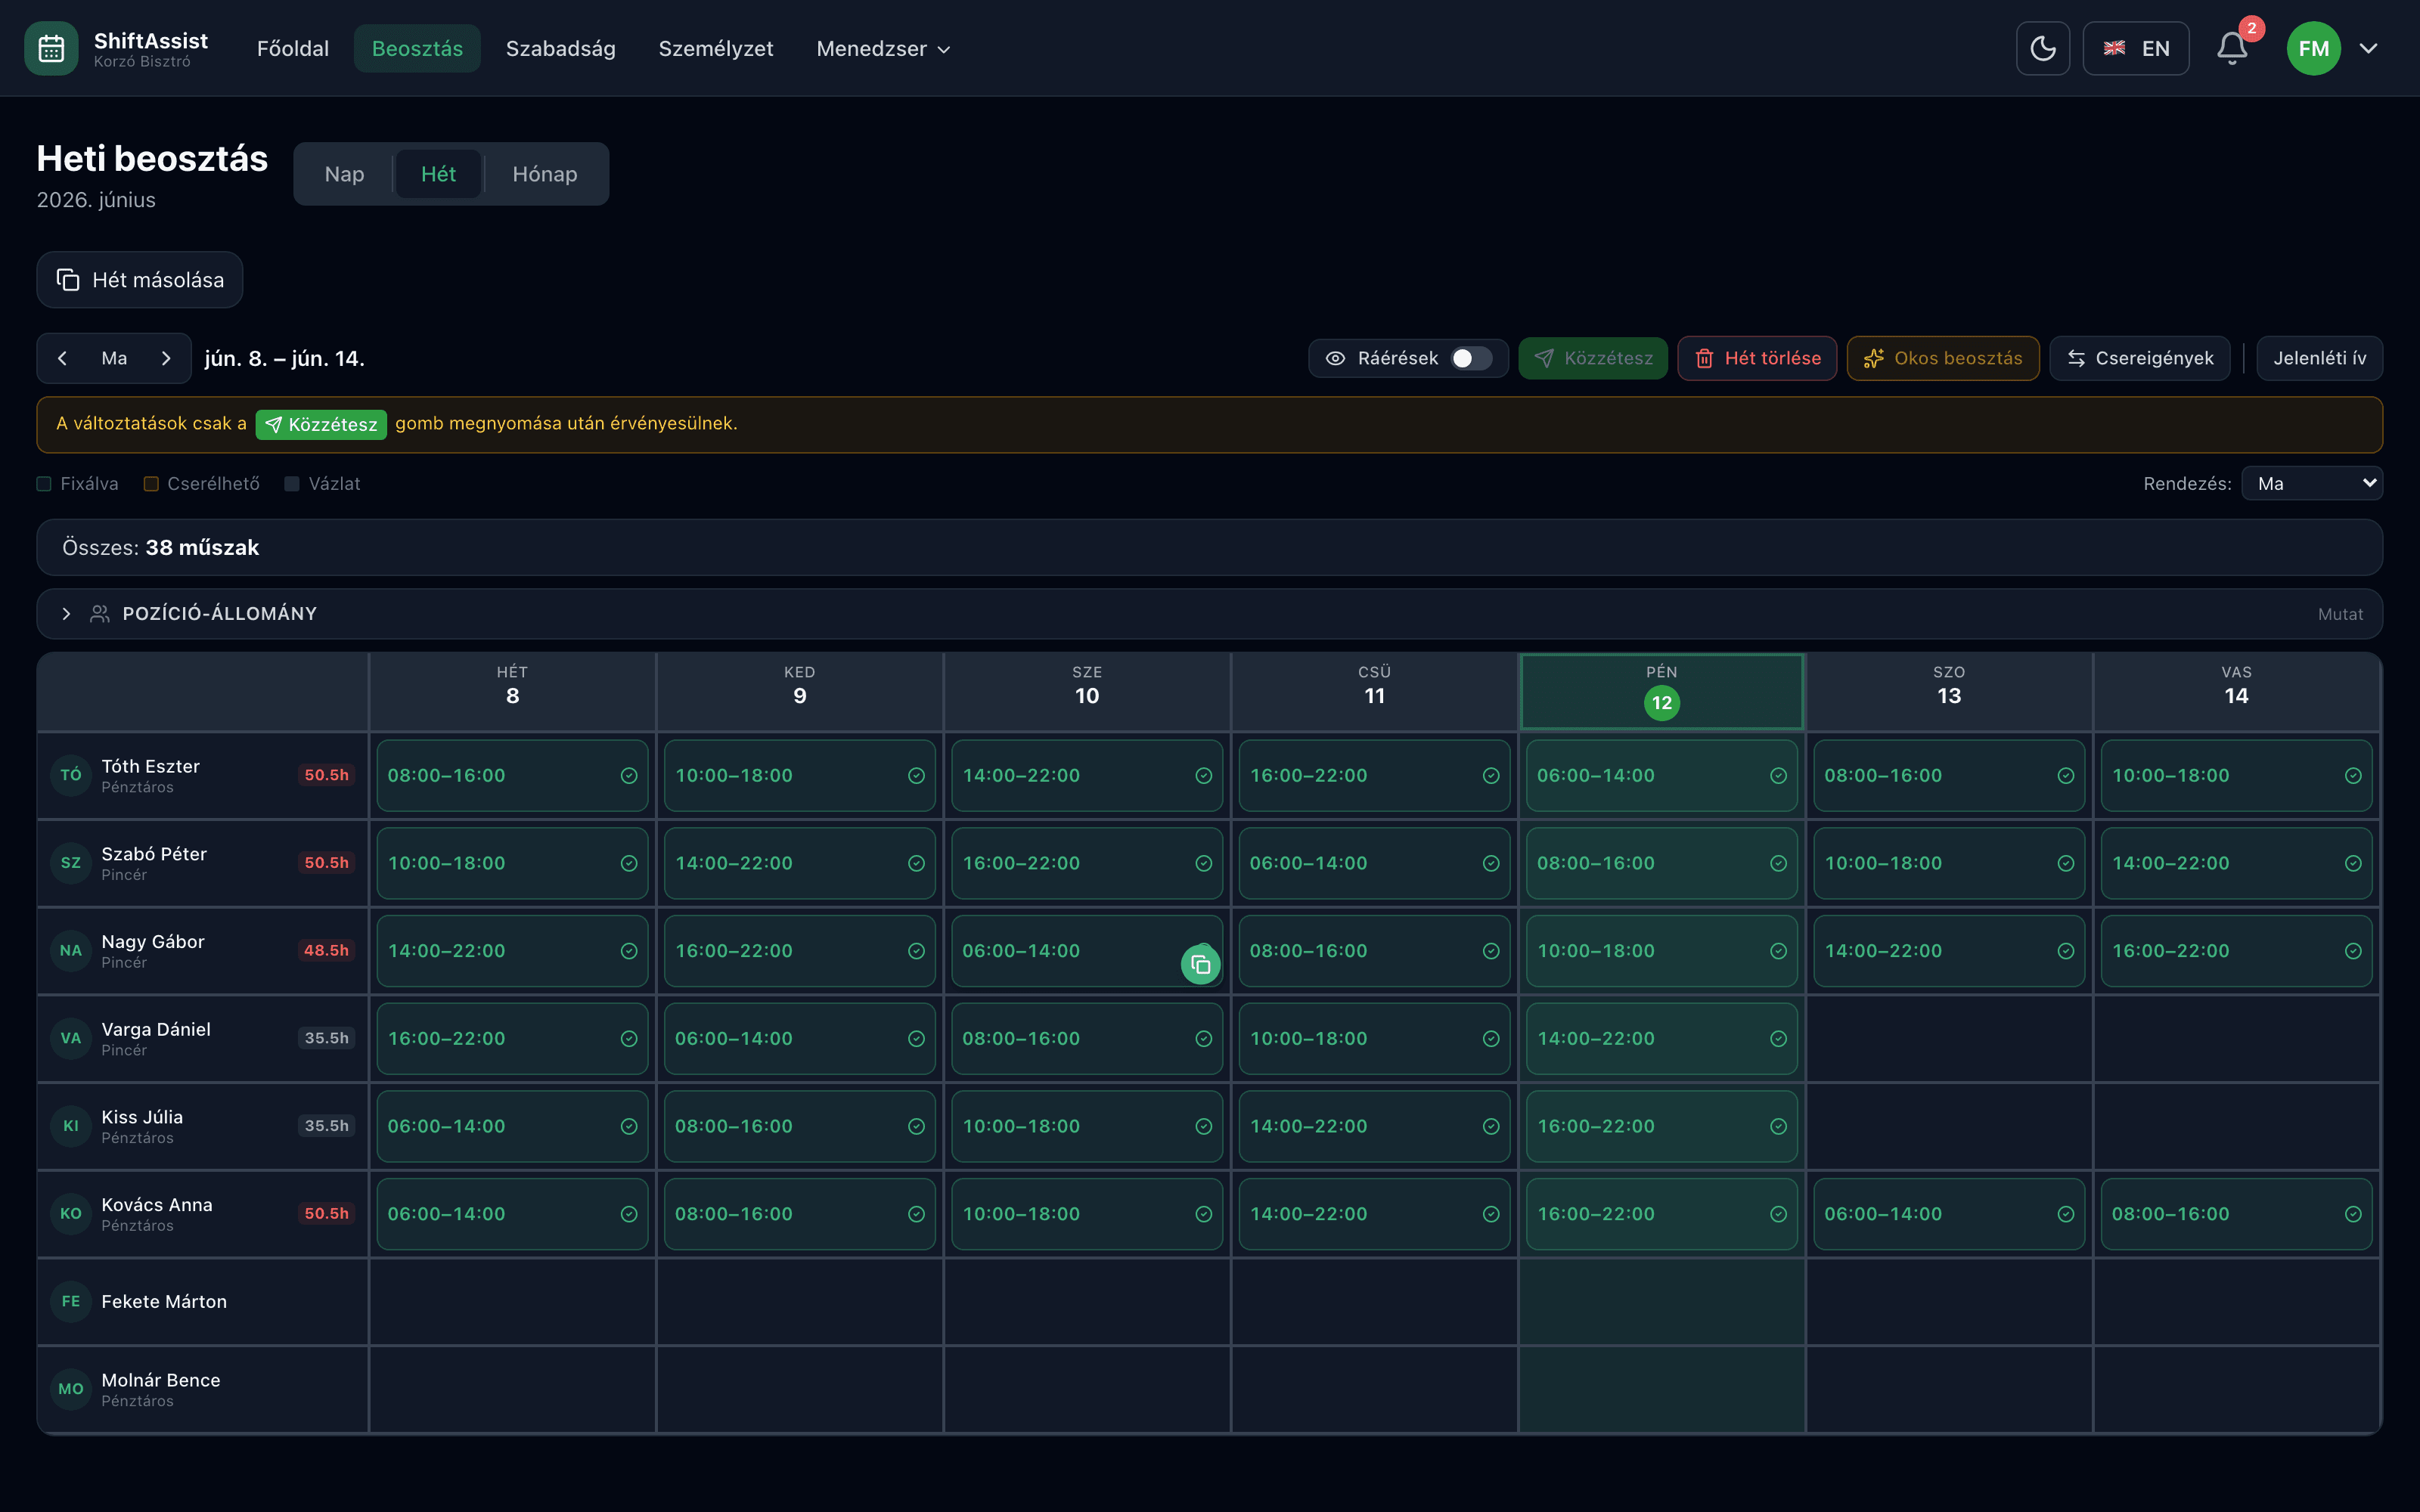Click SZ avatar of Szabó Péter
Image resolution: width=2420 pixels, height=1512 pixels.
click(x=71, y=863)
